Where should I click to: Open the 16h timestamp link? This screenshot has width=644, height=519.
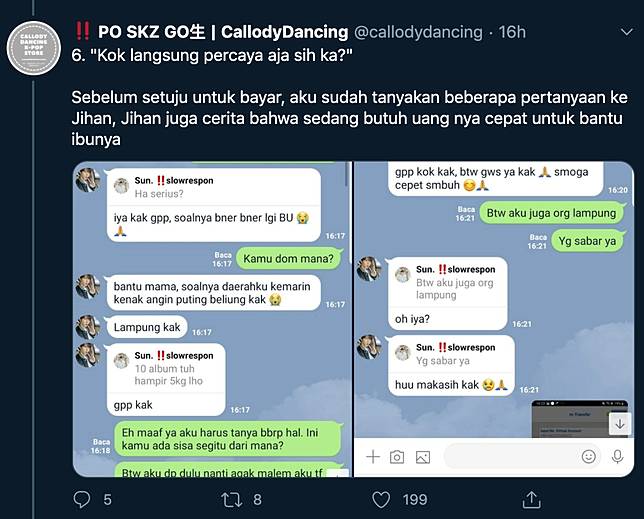pos(512,32)
